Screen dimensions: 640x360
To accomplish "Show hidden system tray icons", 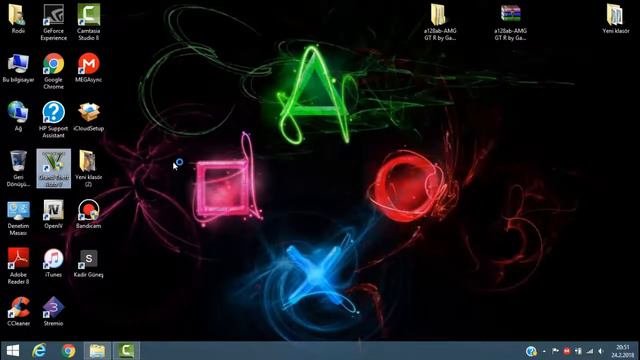I will click(544, 351).
